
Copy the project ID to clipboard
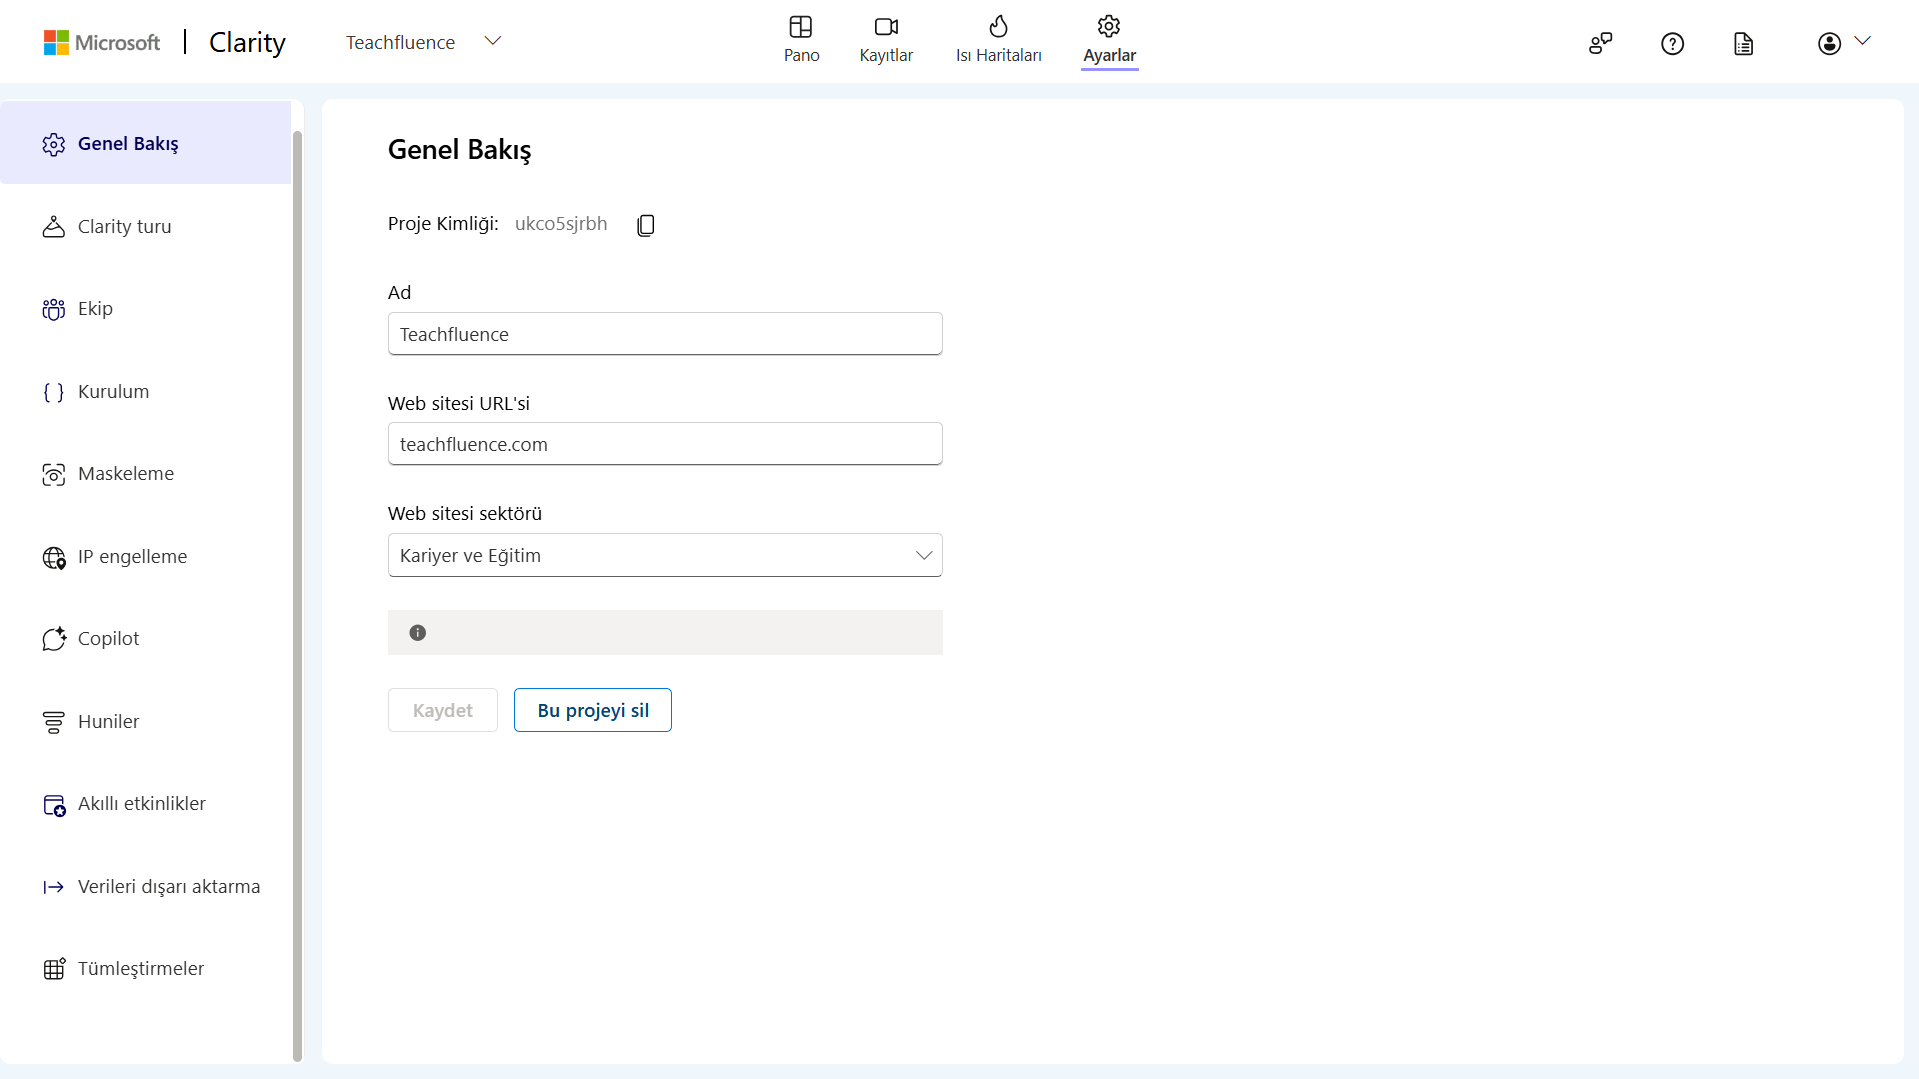pyautogui.click(x=646, y=225)
